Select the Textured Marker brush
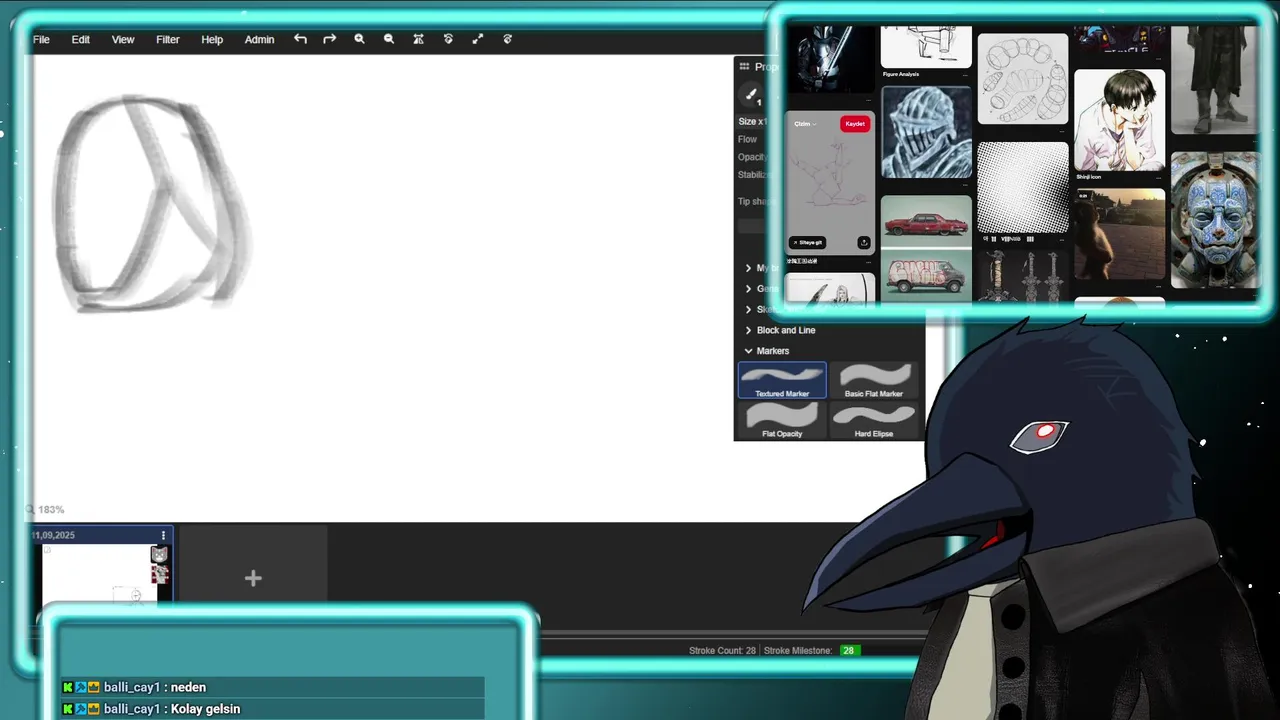 coord(782,380)
